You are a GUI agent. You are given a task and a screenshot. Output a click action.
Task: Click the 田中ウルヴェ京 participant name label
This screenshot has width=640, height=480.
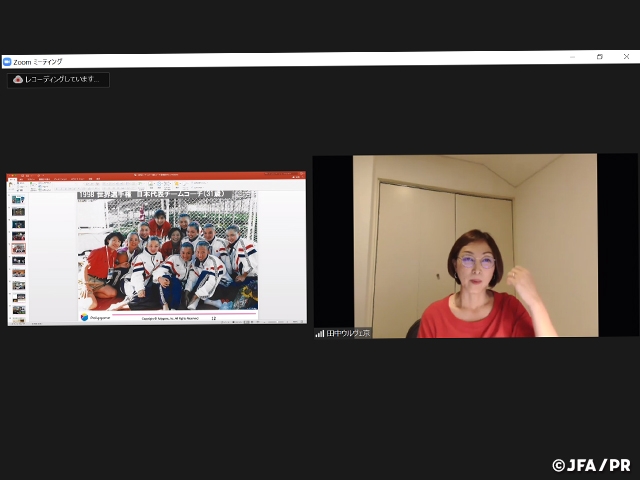348,333
